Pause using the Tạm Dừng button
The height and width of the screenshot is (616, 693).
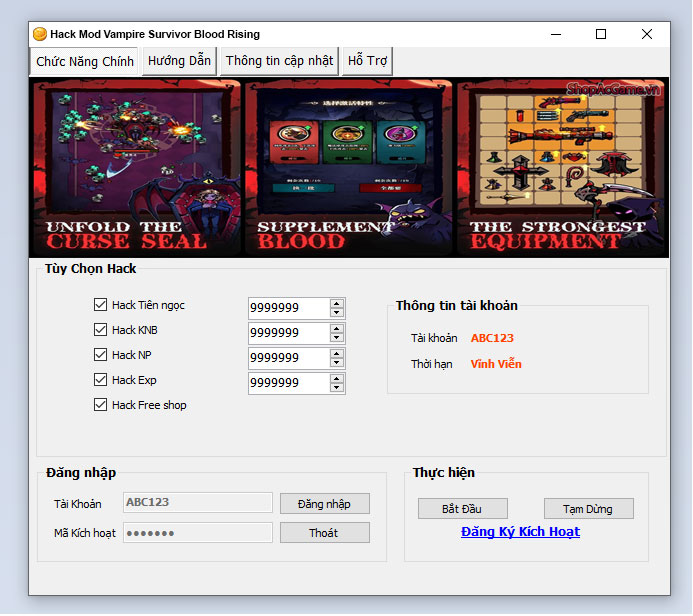click(x=588, y=509)
